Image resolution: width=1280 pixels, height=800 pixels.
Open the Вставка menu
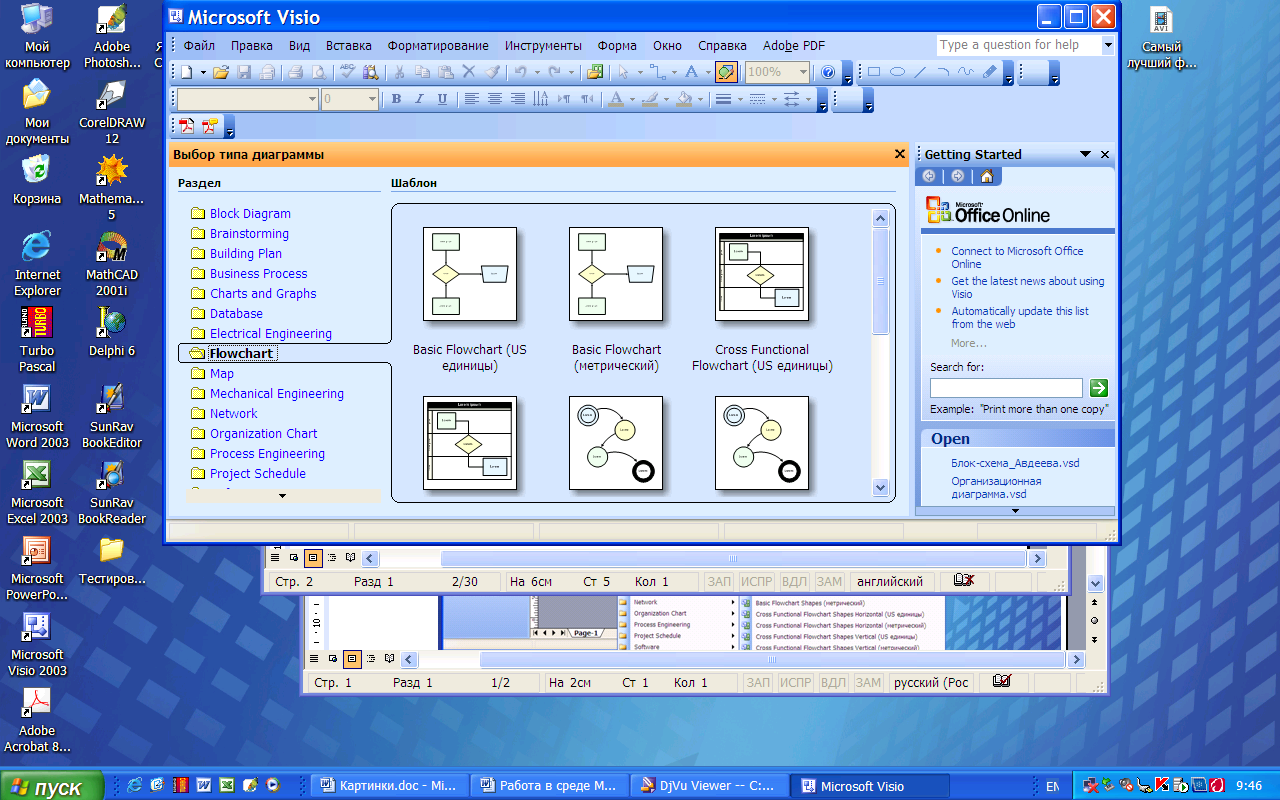click(349, 45)
